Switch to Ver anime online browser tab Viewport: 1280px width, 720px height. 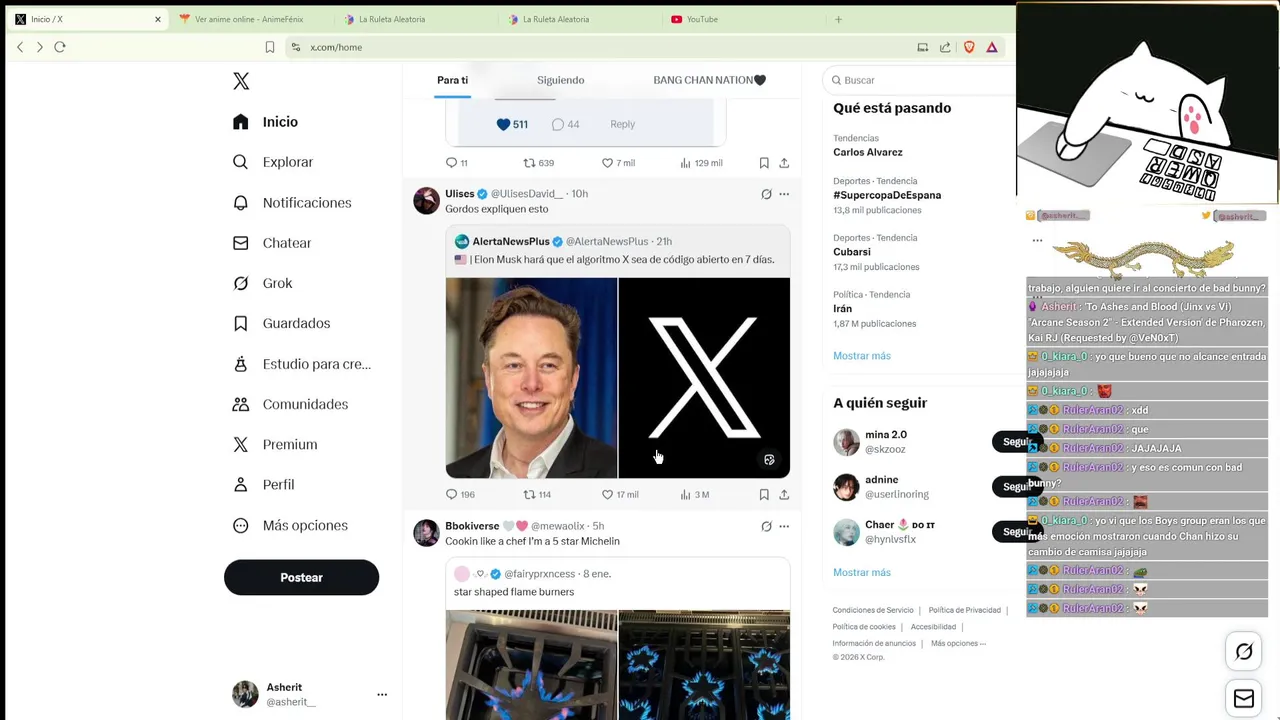pyautogui.click(x=248, y=19)
